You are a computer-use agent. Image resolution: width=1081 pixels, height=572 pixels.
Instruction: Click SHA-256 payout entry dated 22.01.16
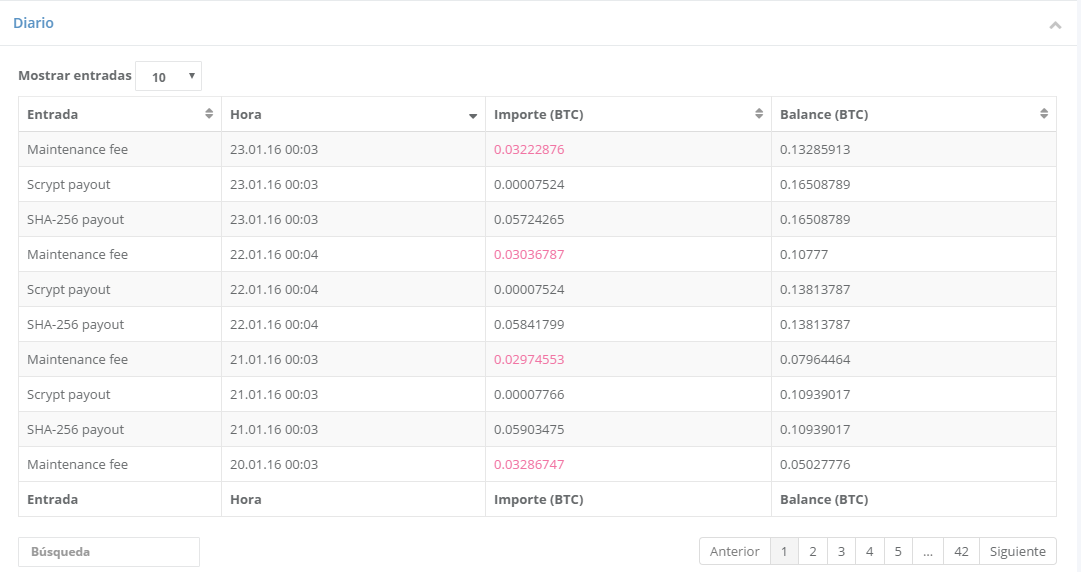[x=75, y=325]
